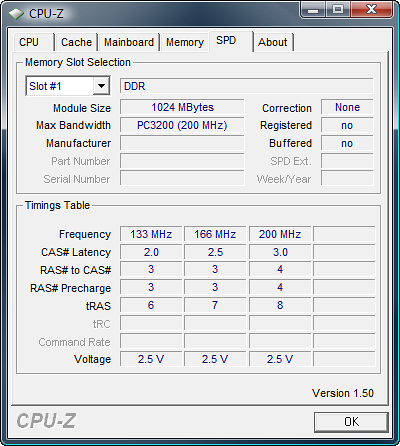Screen dimensions: 400x446
Task: Click the empty Part Number field
Action: [182, 161]
